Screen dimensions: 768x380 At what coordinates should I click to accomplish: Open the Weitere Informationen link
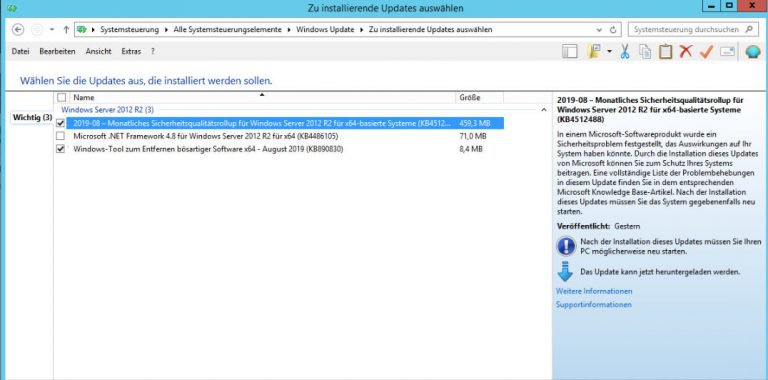594,291
